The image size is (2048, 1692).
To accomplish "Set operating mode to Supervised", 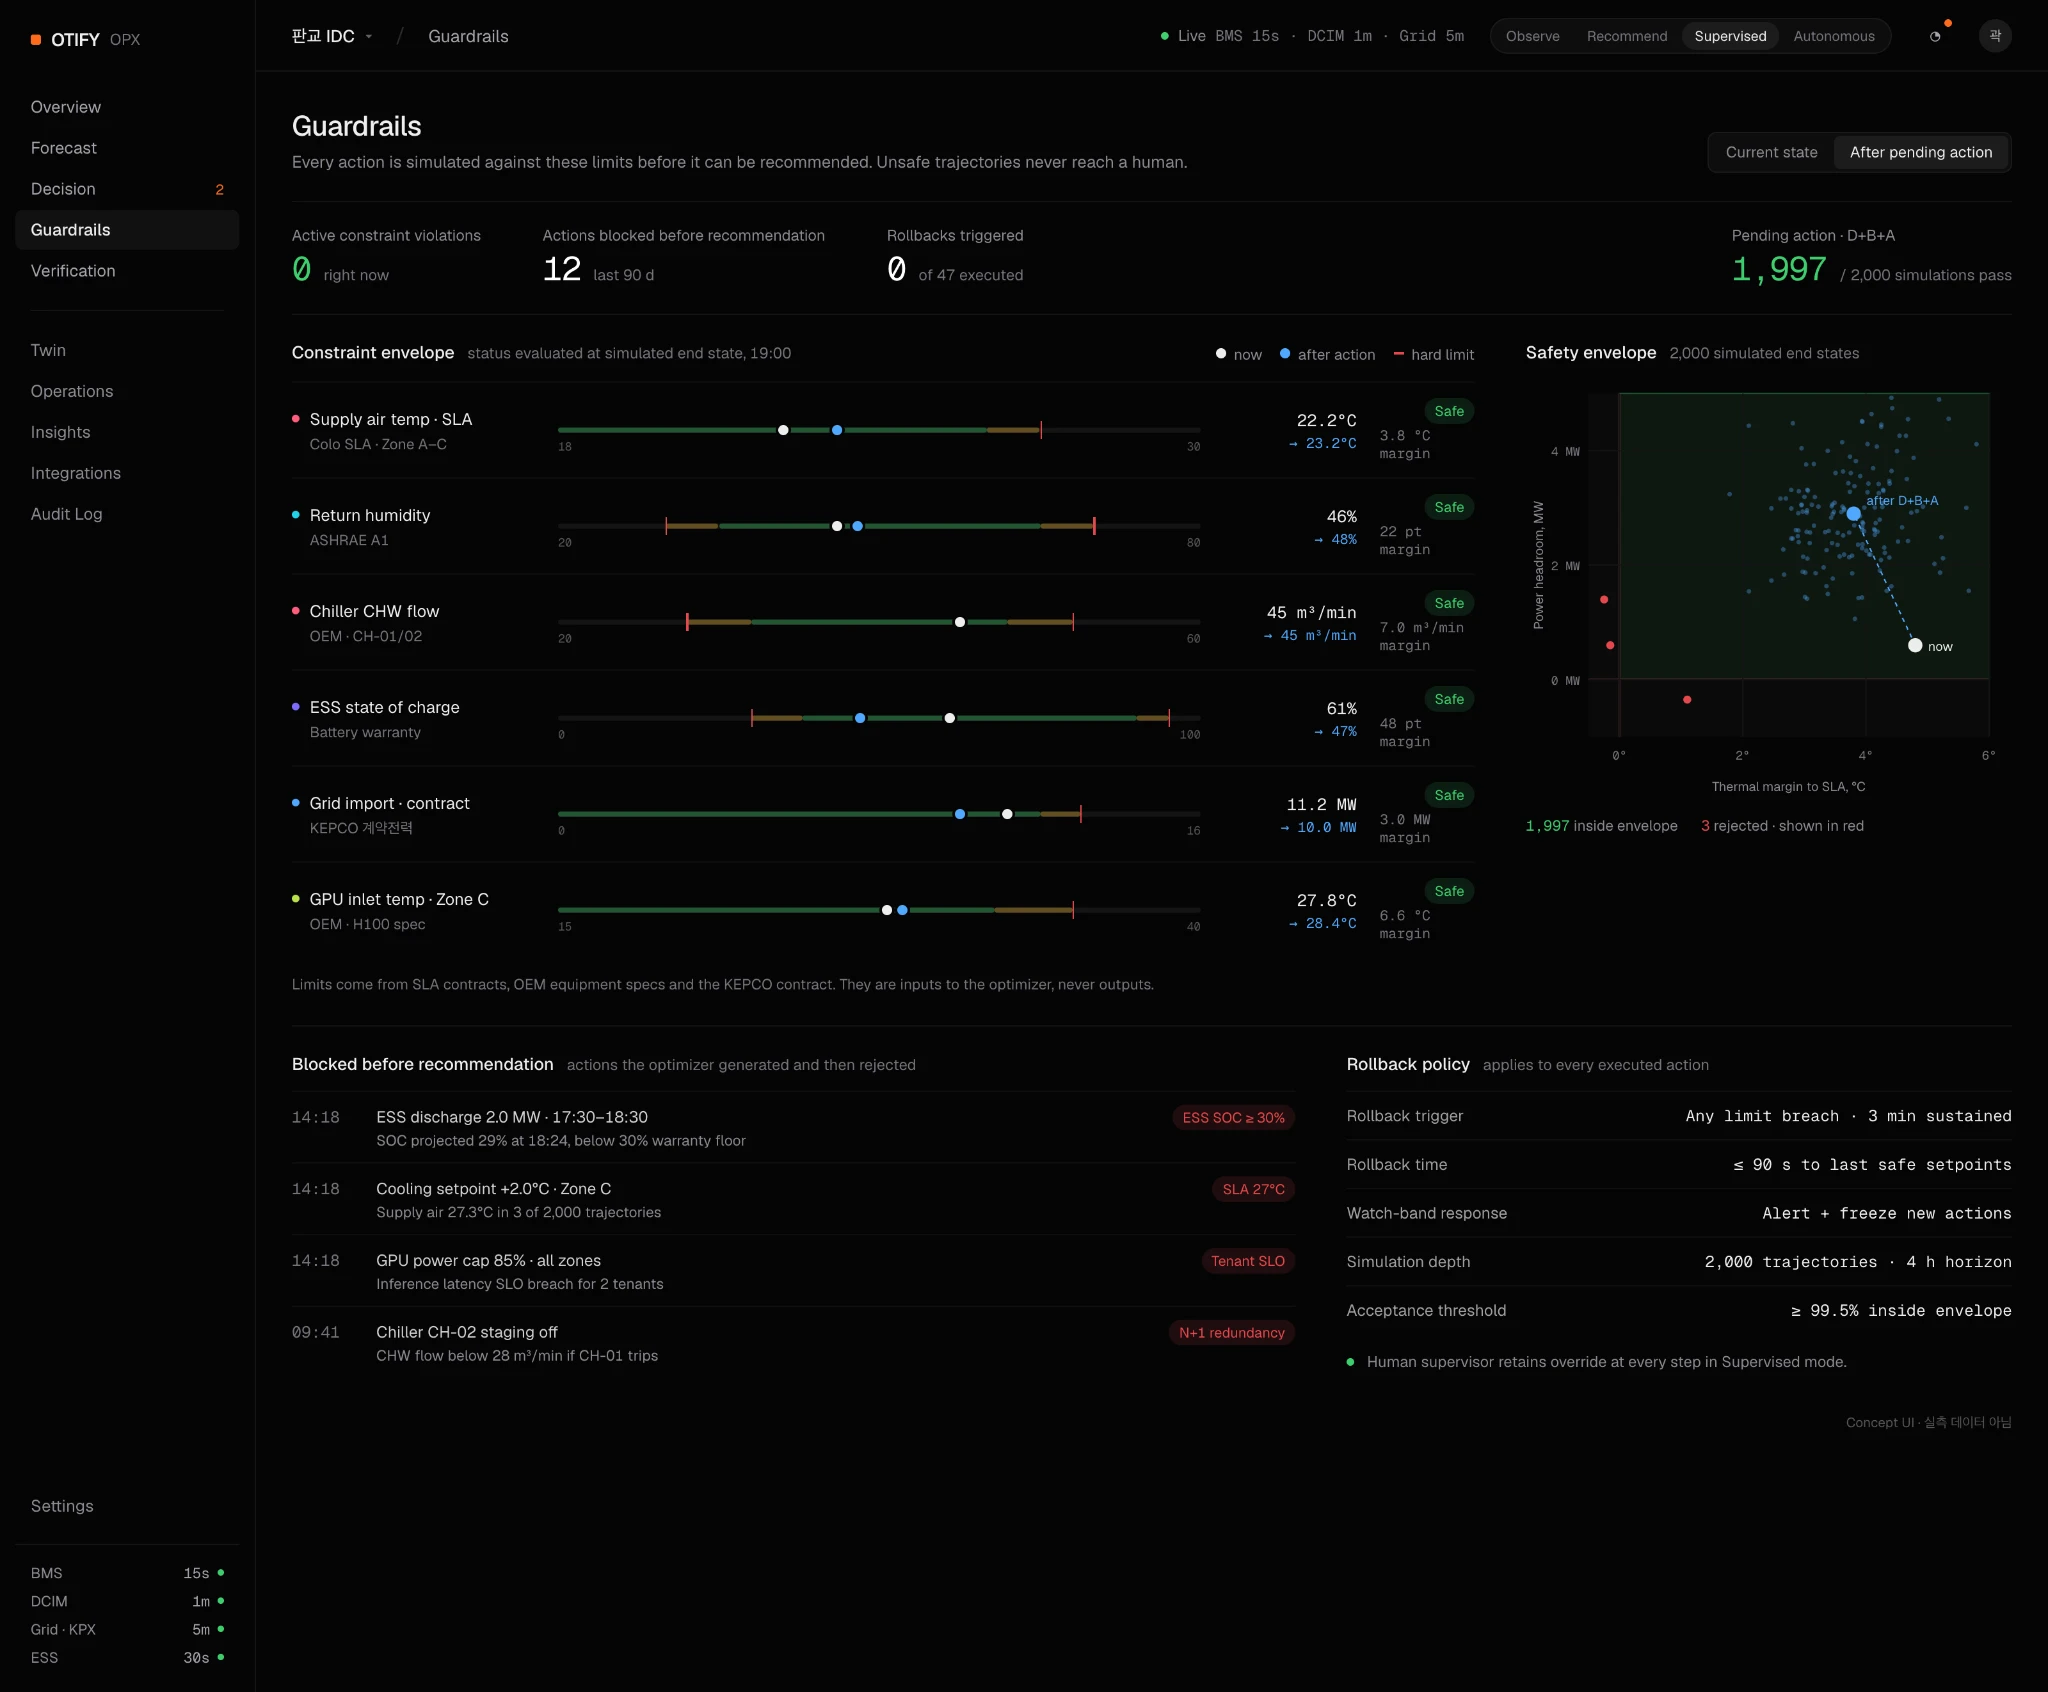I will pos(1729,36).
